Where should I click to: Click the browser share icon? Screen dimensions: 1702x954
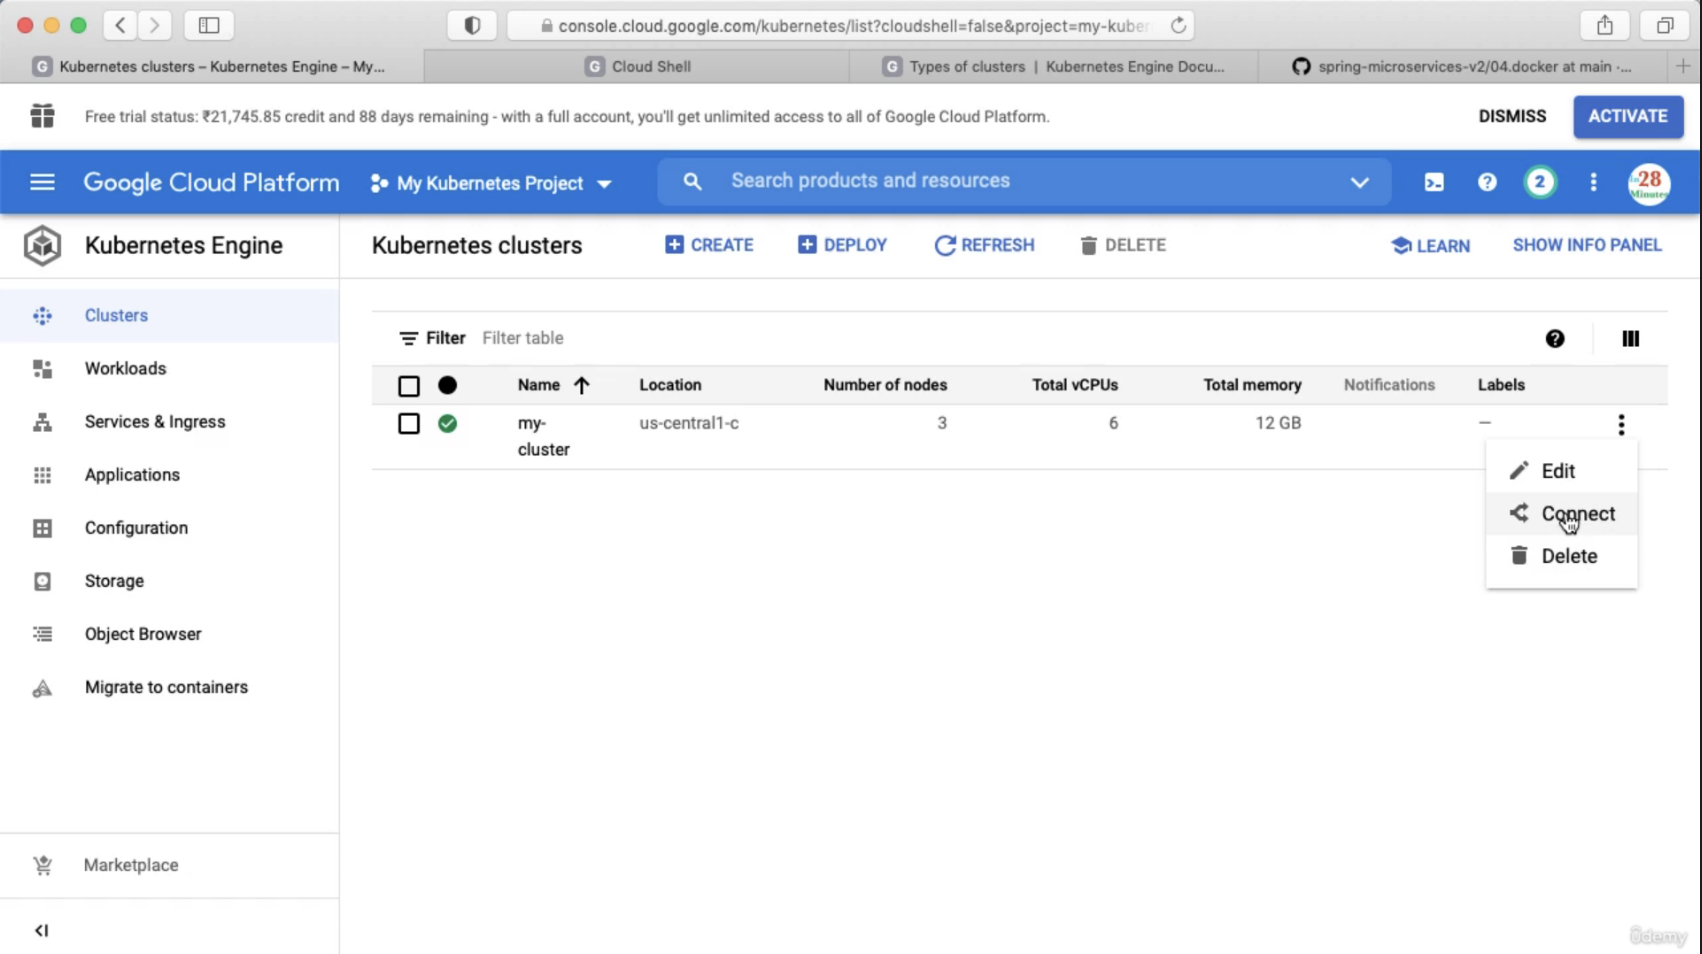pos(1605,26)
